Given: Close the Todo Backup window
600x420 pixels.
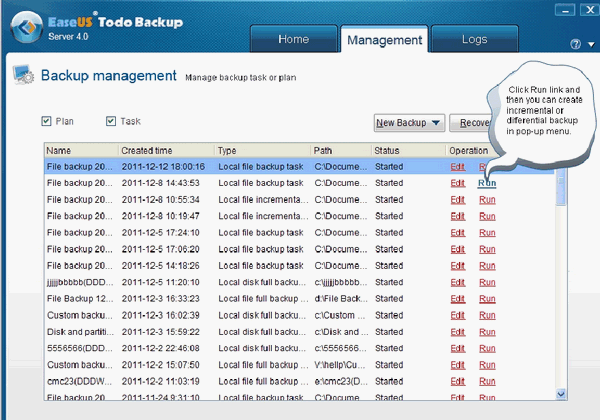Looking at the screenshot, I should [x=590, y=10].
